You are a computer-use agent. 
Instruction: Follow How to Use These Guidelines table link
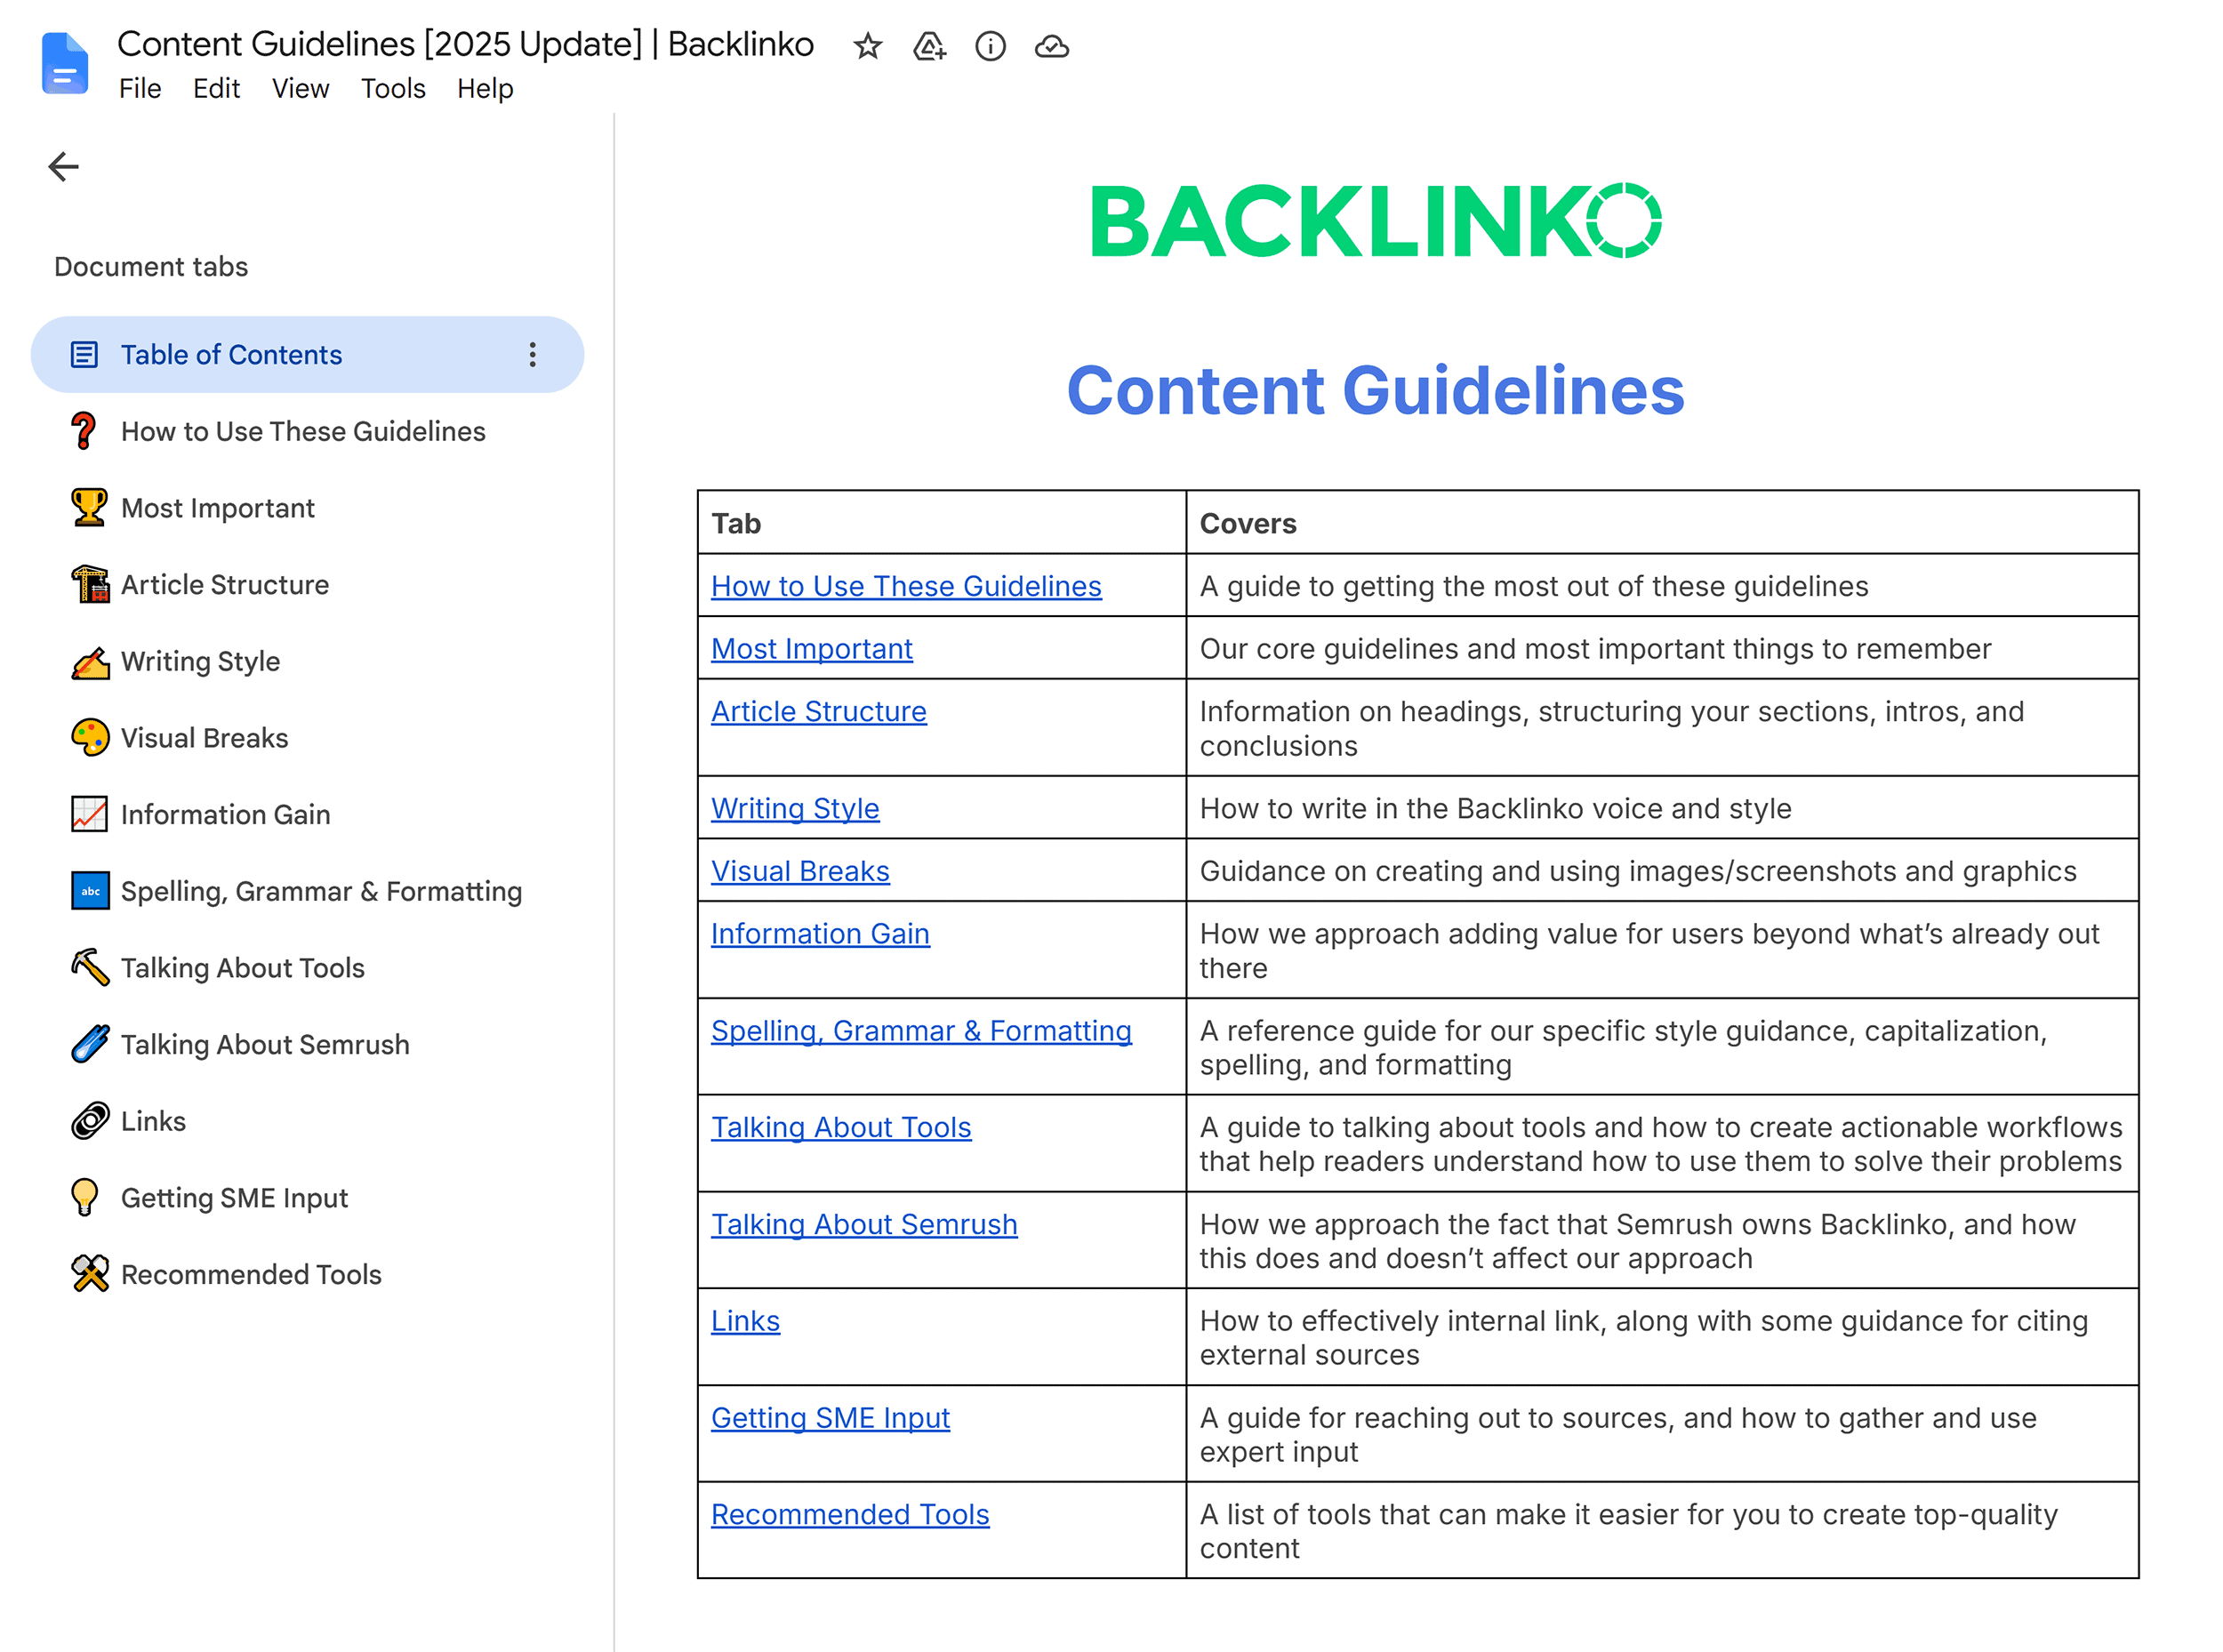[906, 586]
